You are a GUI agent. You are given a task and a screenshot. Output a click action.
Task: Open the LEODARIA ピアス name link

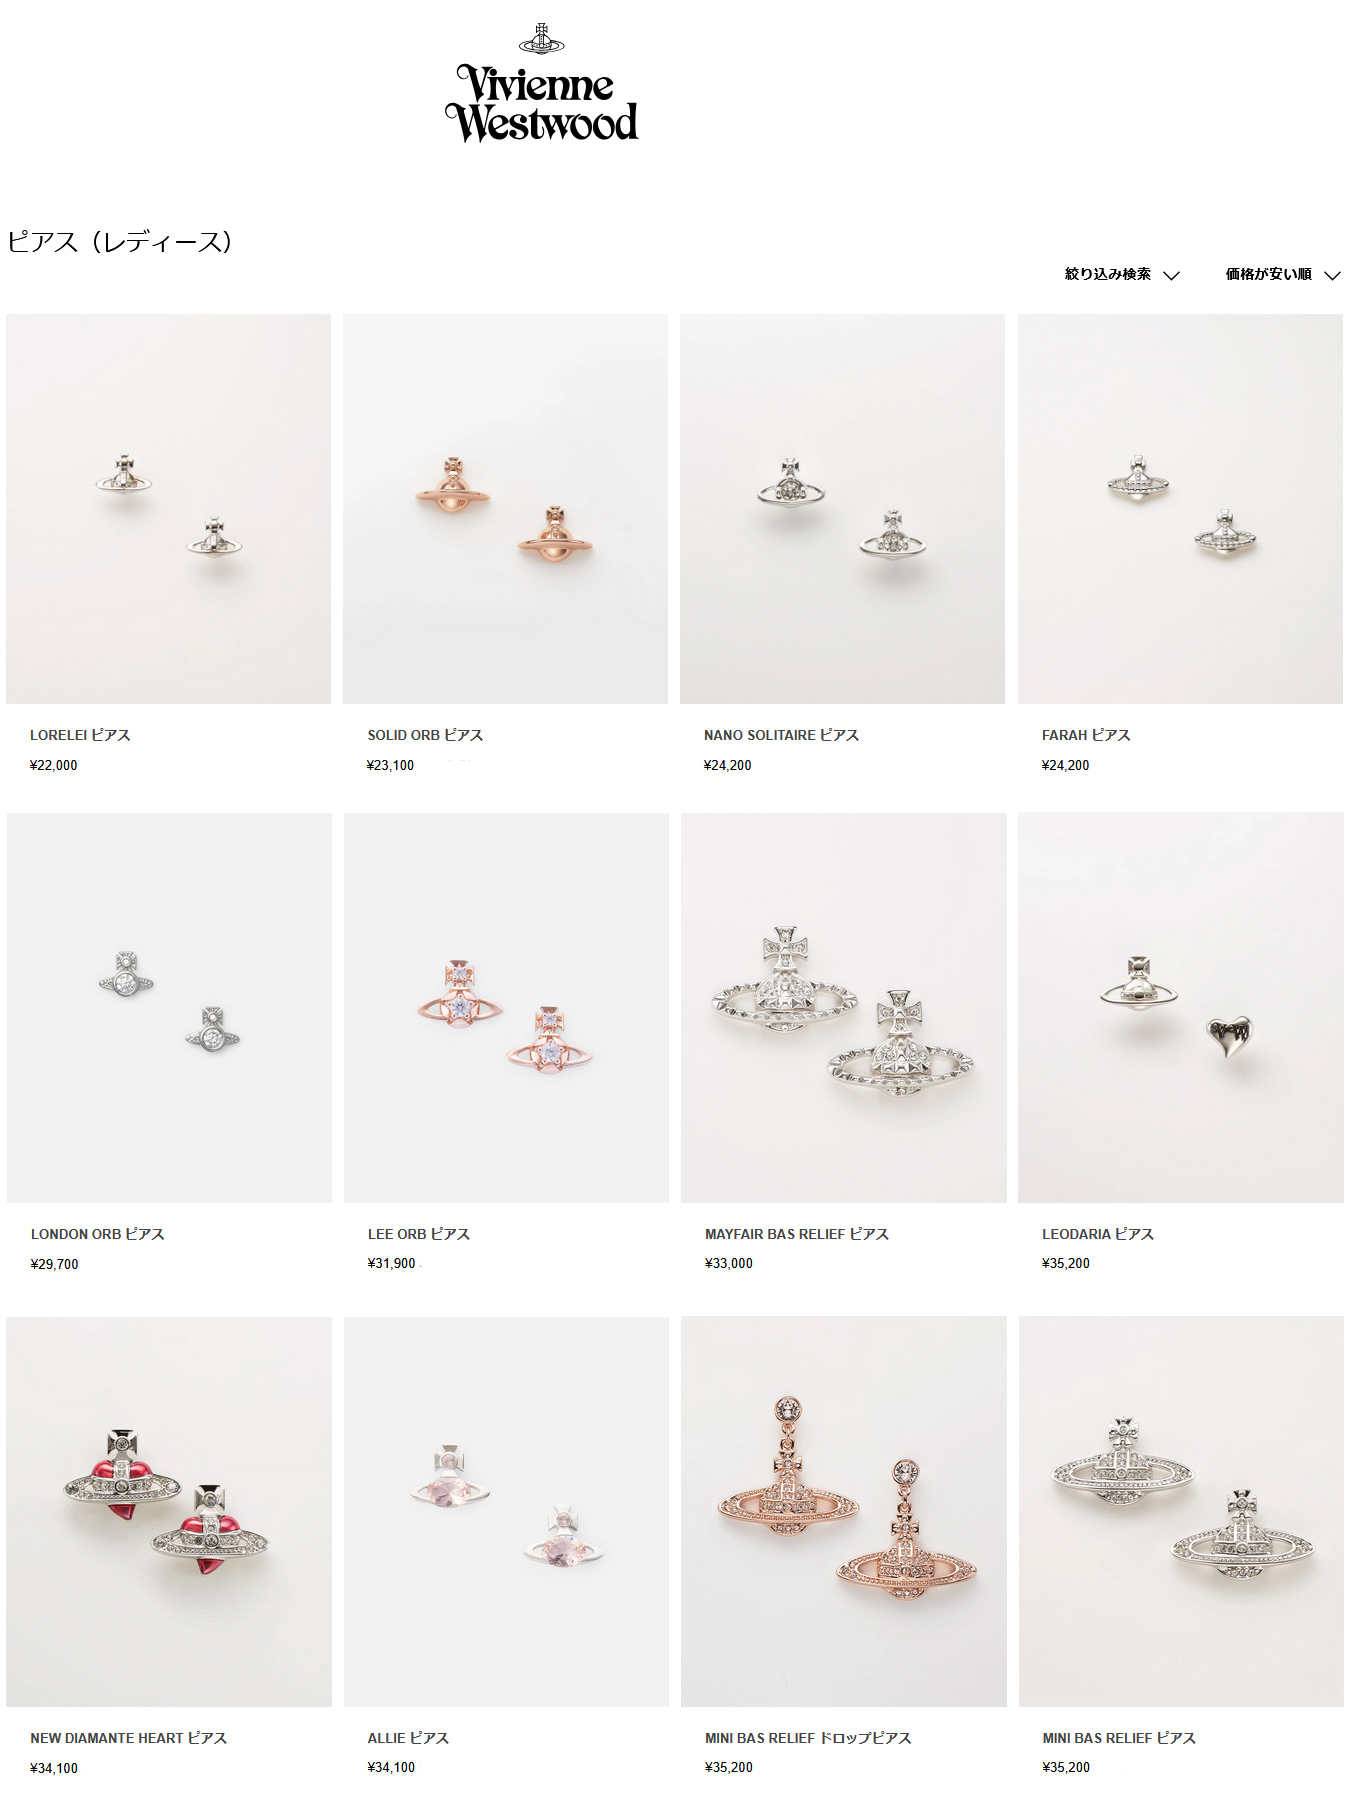(x=1098, y=1234)
